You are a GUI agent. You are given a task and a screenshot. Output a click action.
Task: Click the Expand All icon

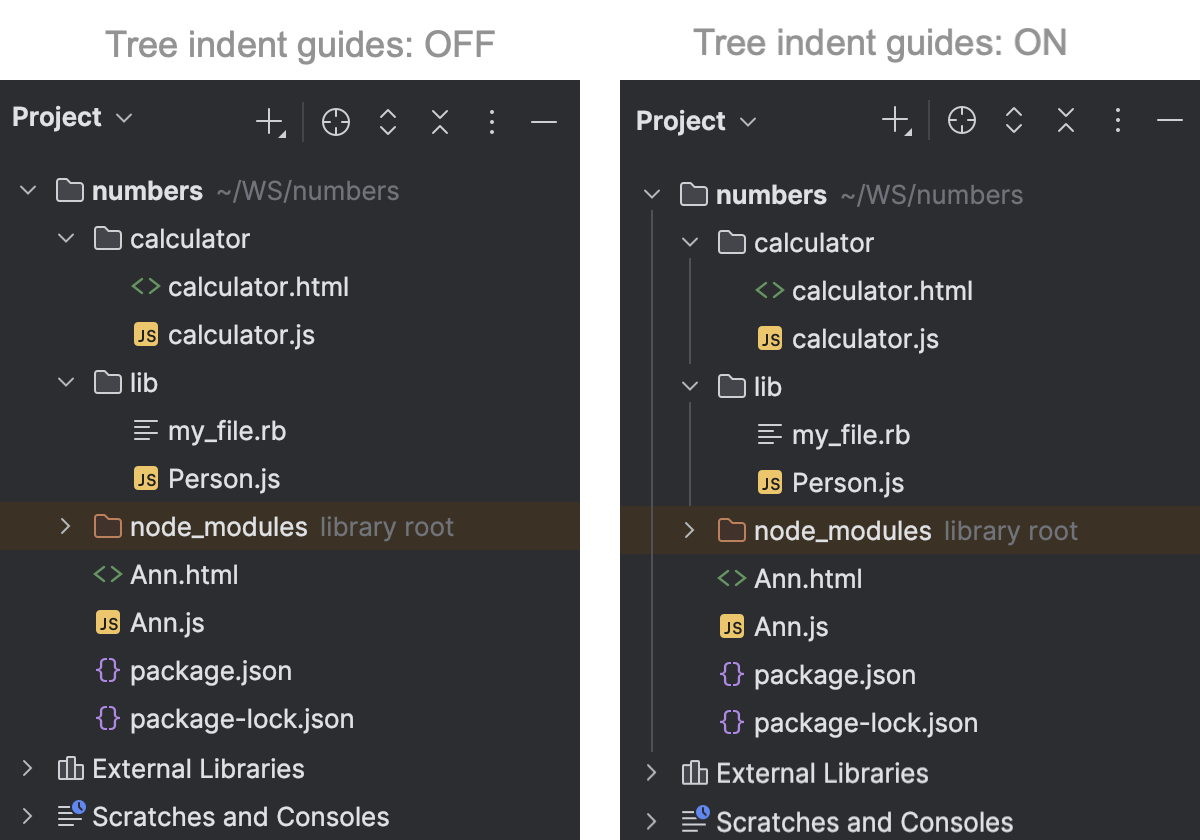pyautogui.click(x=388, y=121)
